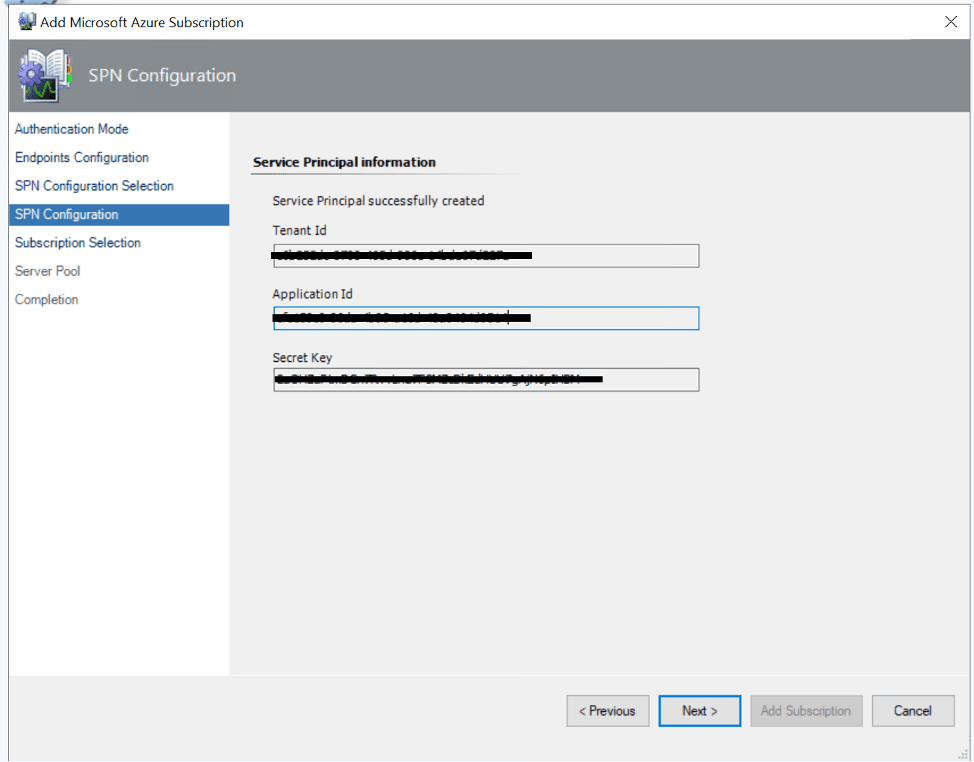The height and width of the screenshot is (762, 974).
Task: Click the Previous button
Action: tap(608, 711)
